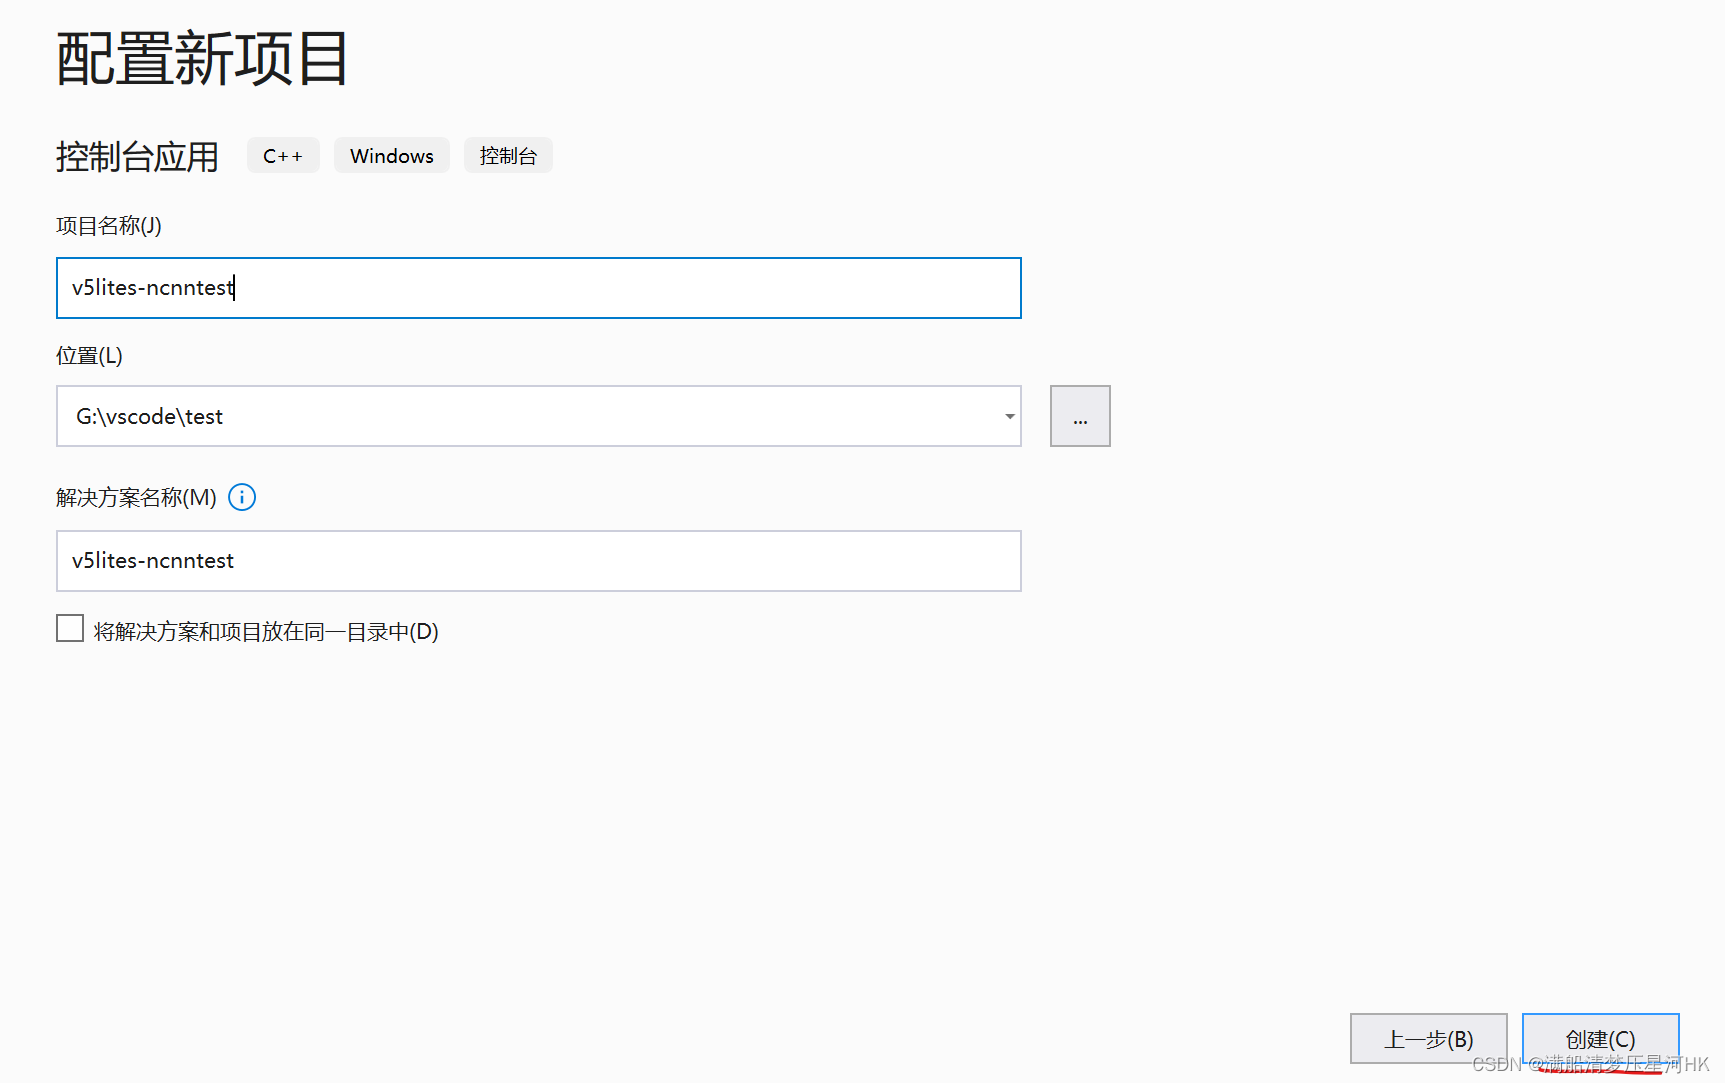The height and width of the screenshot is (1083, 1725).
Task: Select the C++ tag label
Action: click(283, 156)
